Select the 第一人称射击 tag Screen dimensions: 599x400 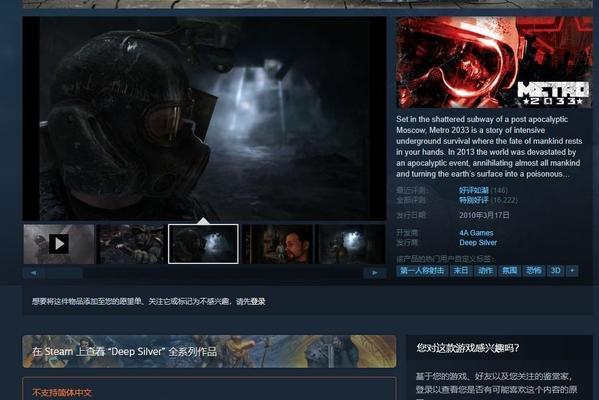tap(422, 271)
